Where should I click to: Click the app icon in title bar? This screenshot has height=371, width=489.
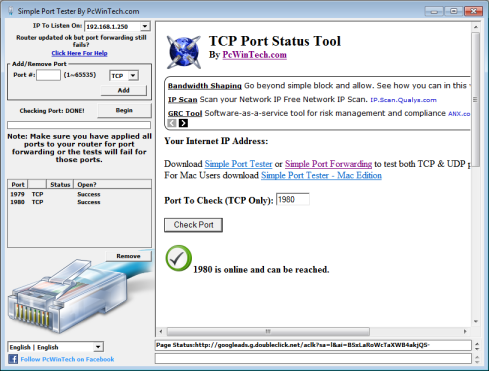click(x=11, y=11)
